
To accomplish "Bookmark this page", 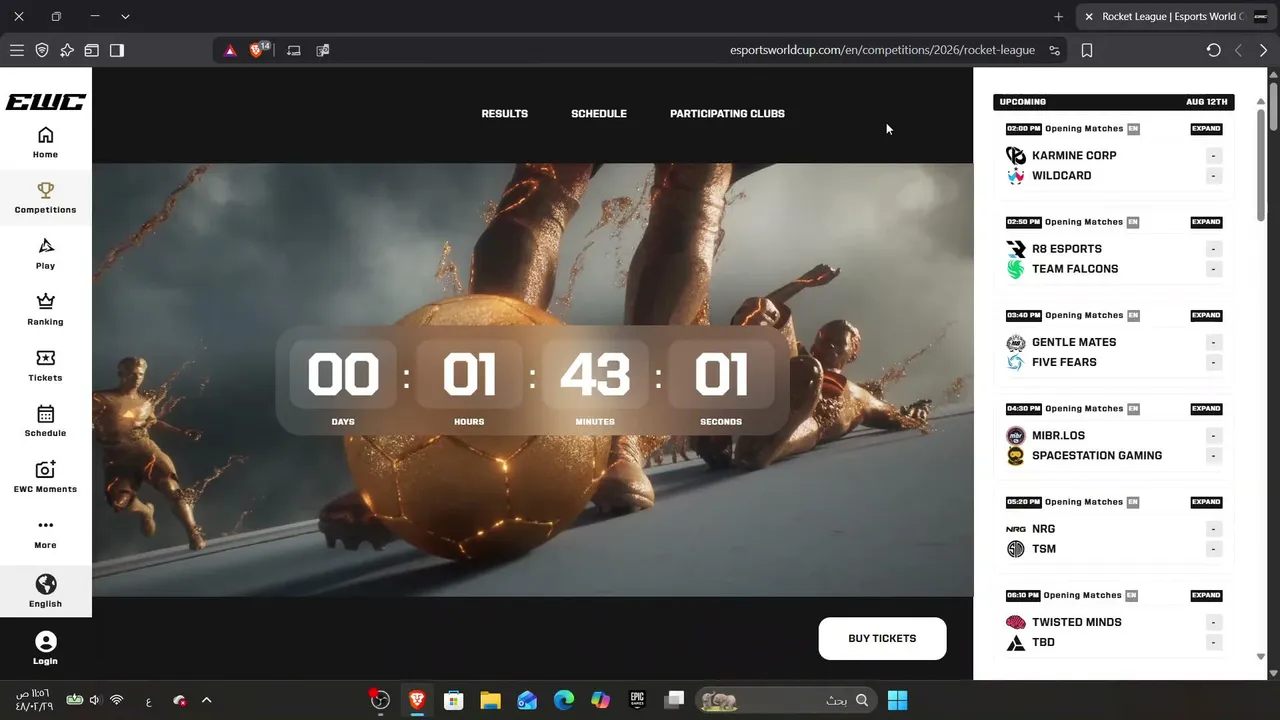I will [1087, 50].
